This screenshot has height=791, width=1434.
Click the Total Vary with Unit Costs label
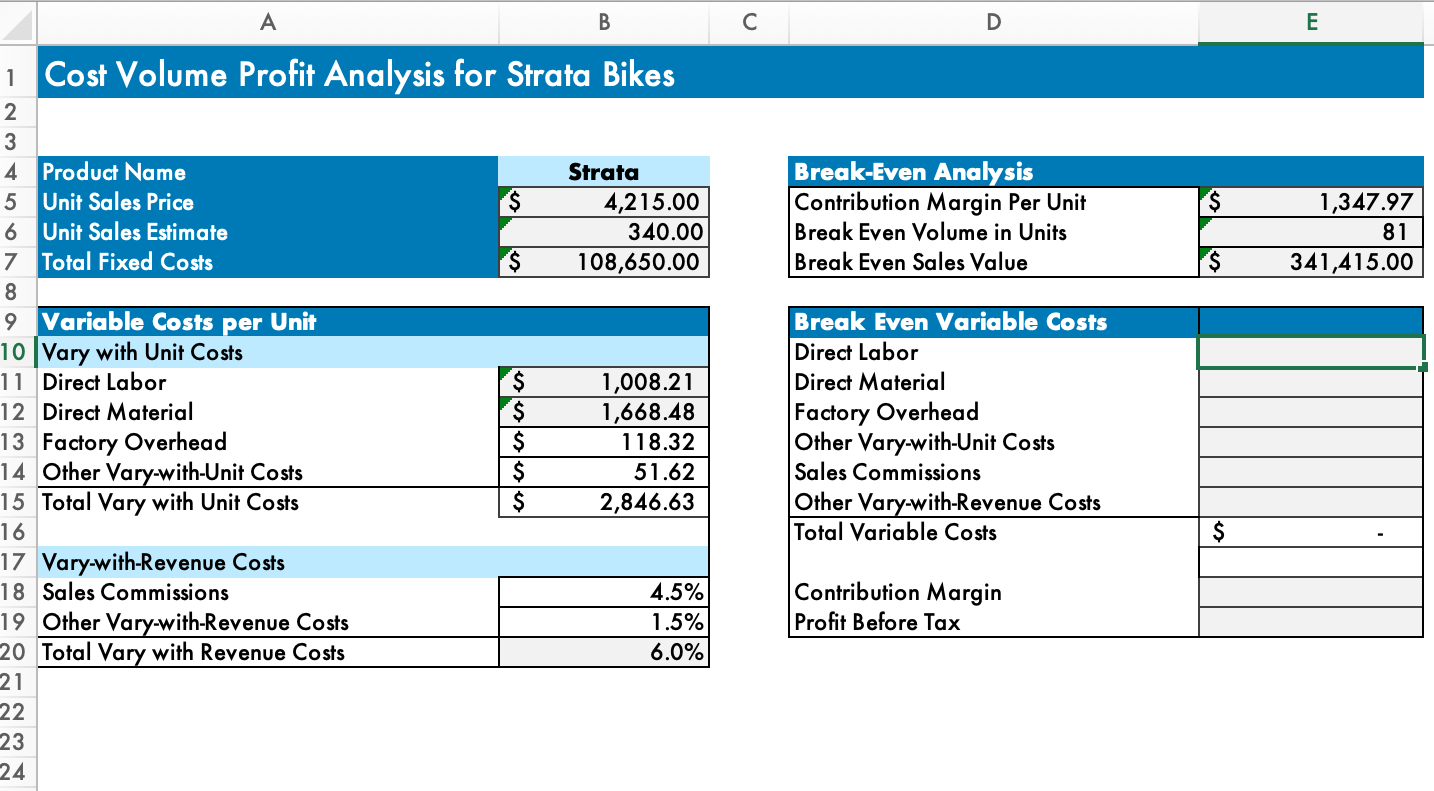[170, 502]
